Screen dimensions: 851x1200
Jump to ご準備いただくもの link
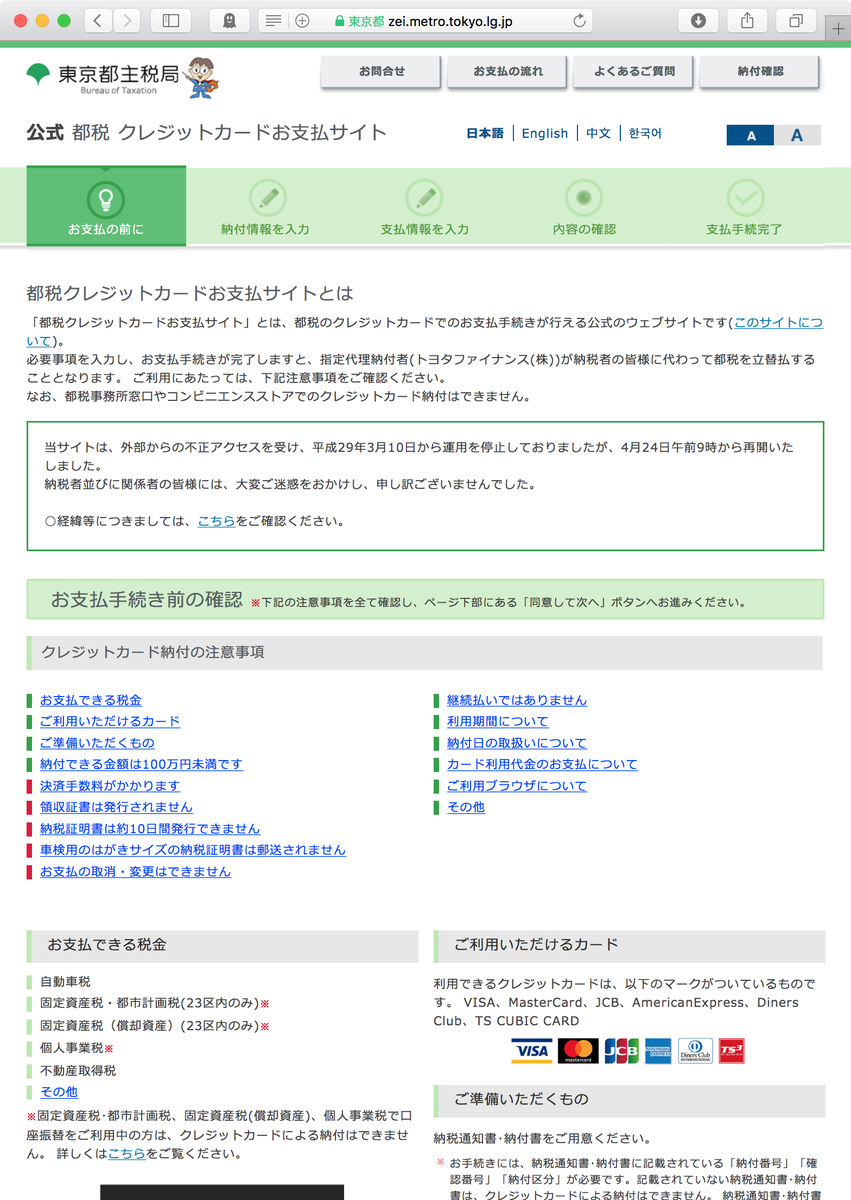coord(97,743)
